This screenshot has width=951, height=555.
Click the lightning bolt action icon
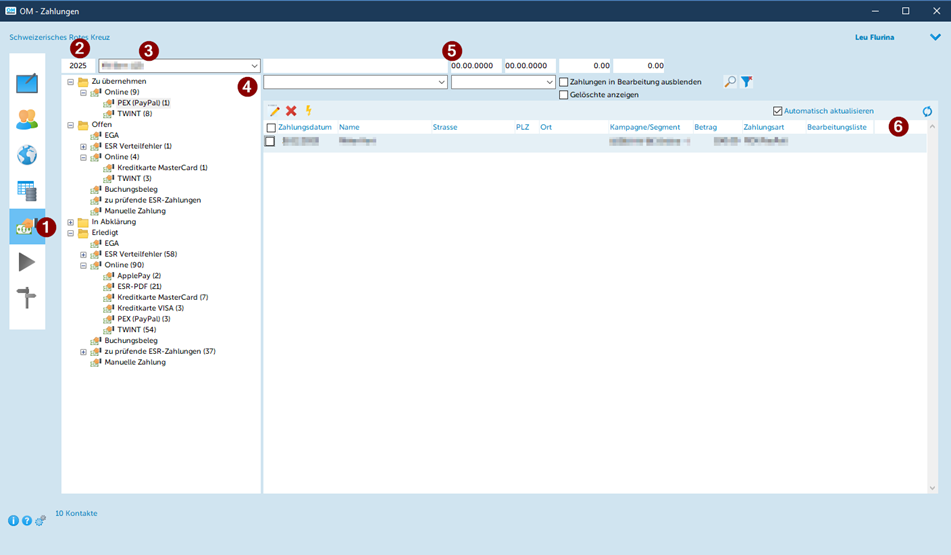click(x=308, y=110)
